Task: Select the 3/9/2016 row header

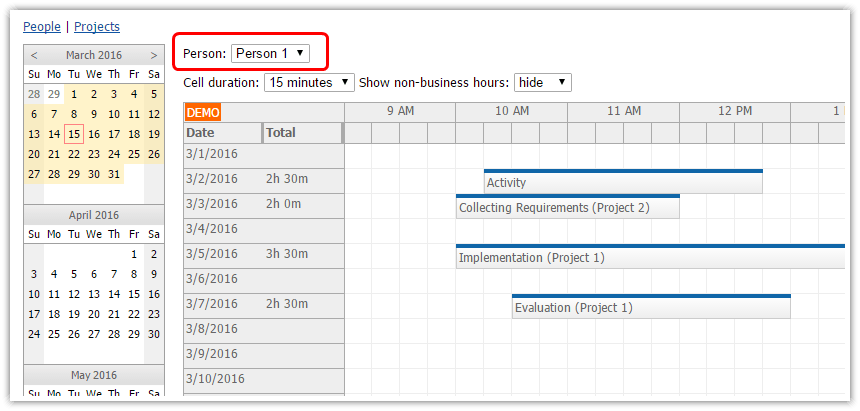Action: tap(264, 356)
